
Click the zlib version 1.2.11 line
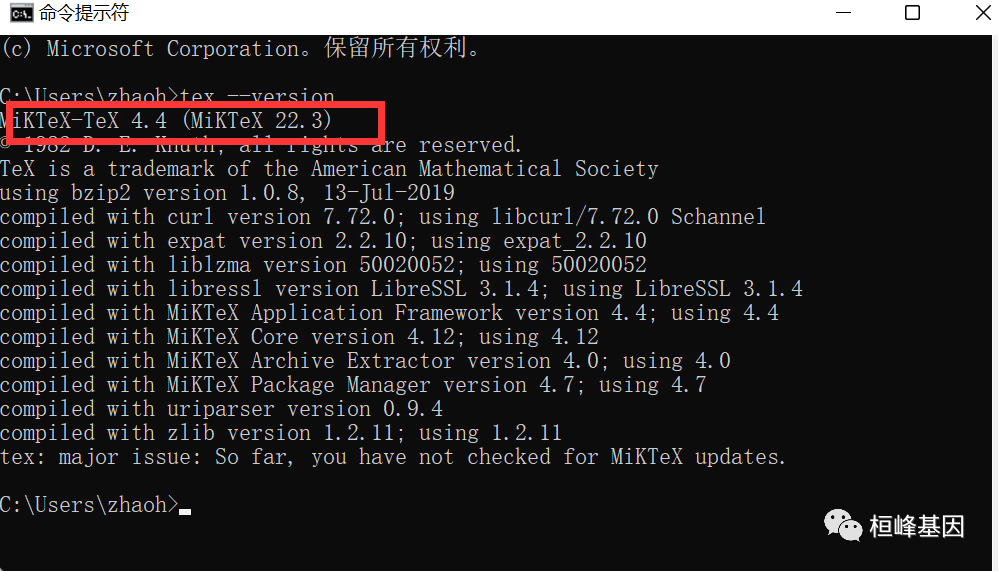(281, 433)
